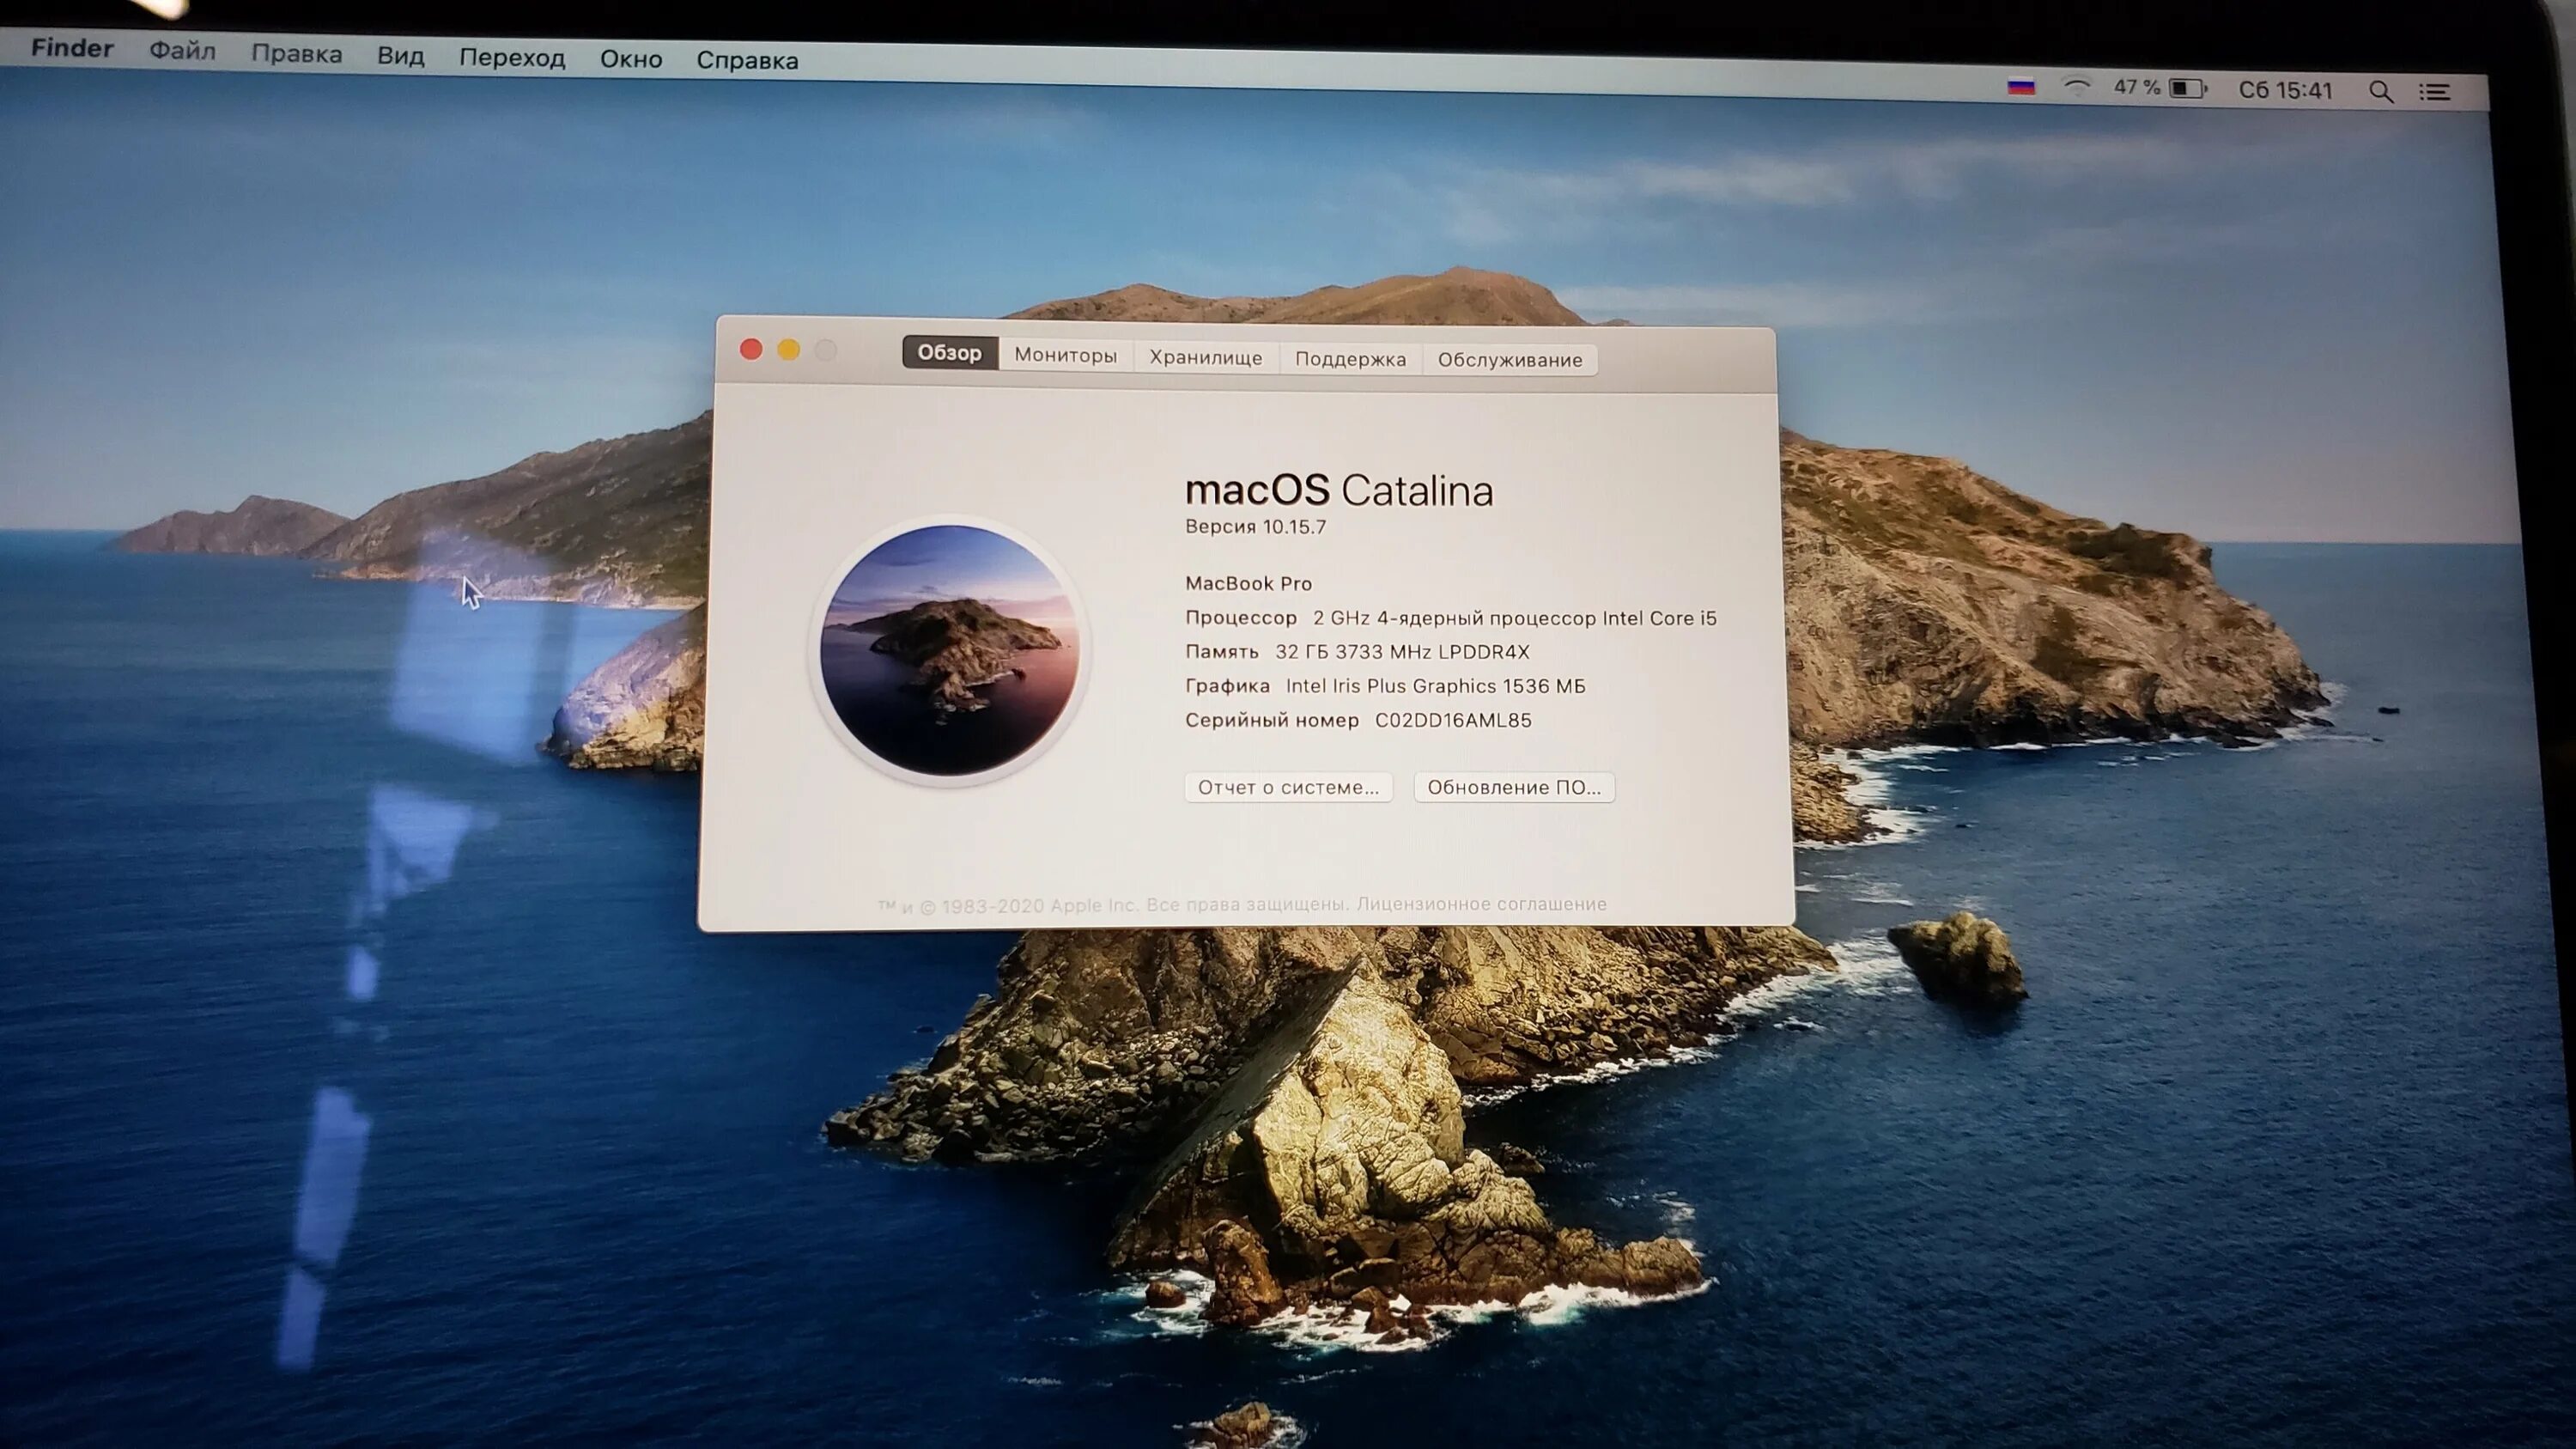Open the Переход menu
Image resolution: width=2576 pixels, height=1449 pixels.
pos(512,58)
